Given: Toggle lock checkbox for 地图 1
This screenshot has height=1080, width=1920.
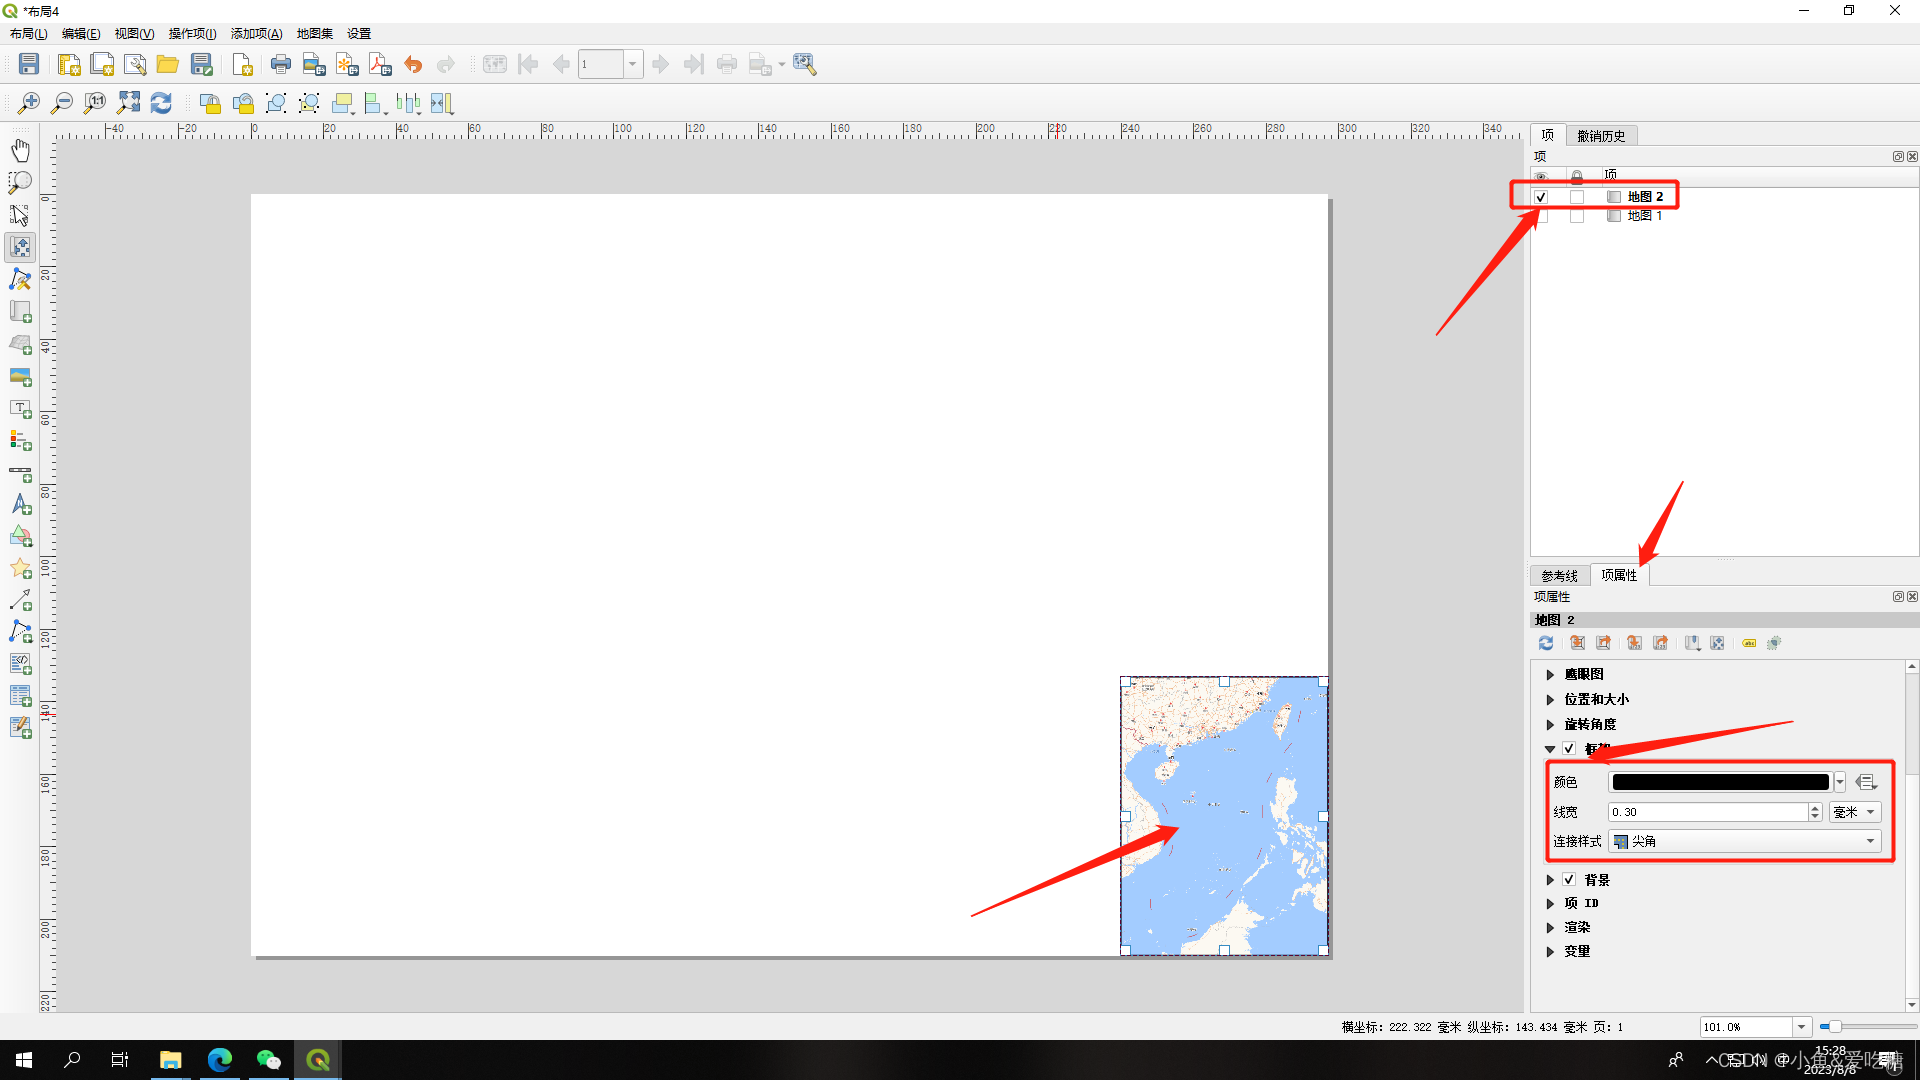Looking at the screenshot, I should click(1577, 216).
